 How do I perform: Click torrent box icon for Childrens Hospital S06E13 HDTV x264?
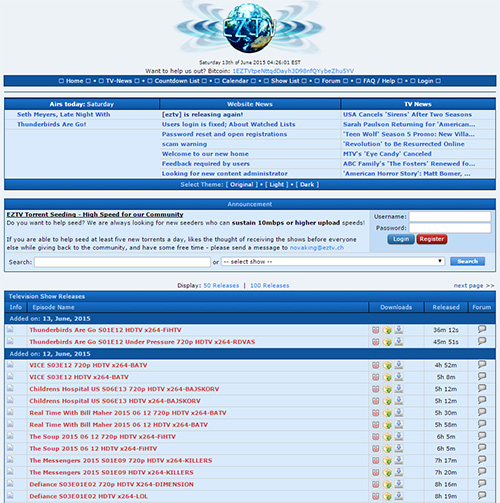point(387,401)
